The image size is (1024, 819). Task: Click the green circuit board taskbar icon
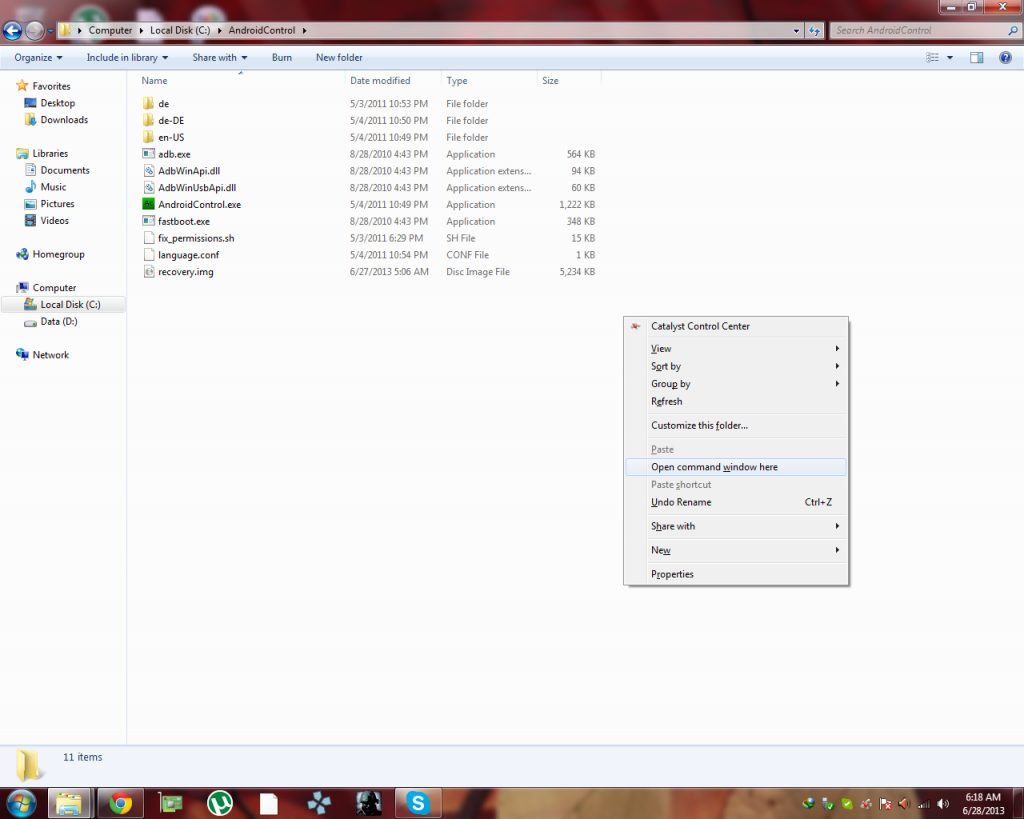point(170,803)
